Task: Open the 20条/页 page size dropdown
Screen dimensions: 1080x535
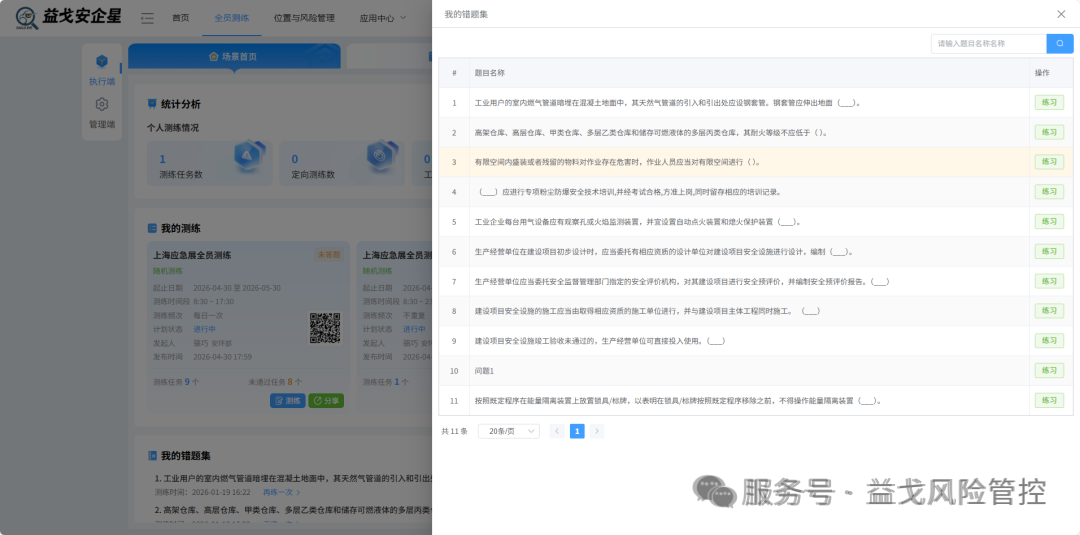Action: point(509,431)
